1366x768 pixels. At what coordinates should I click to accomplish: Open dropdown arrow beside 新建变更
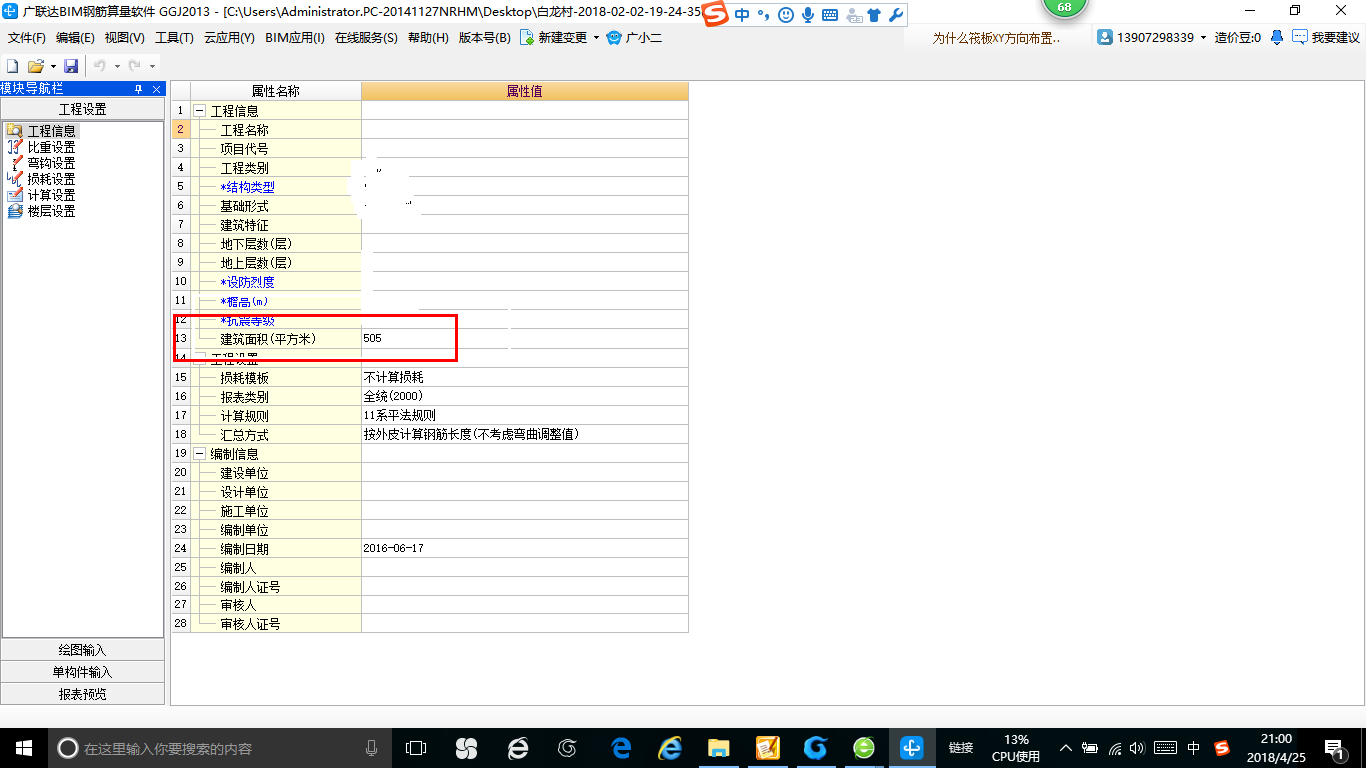(x=596, y=38)
